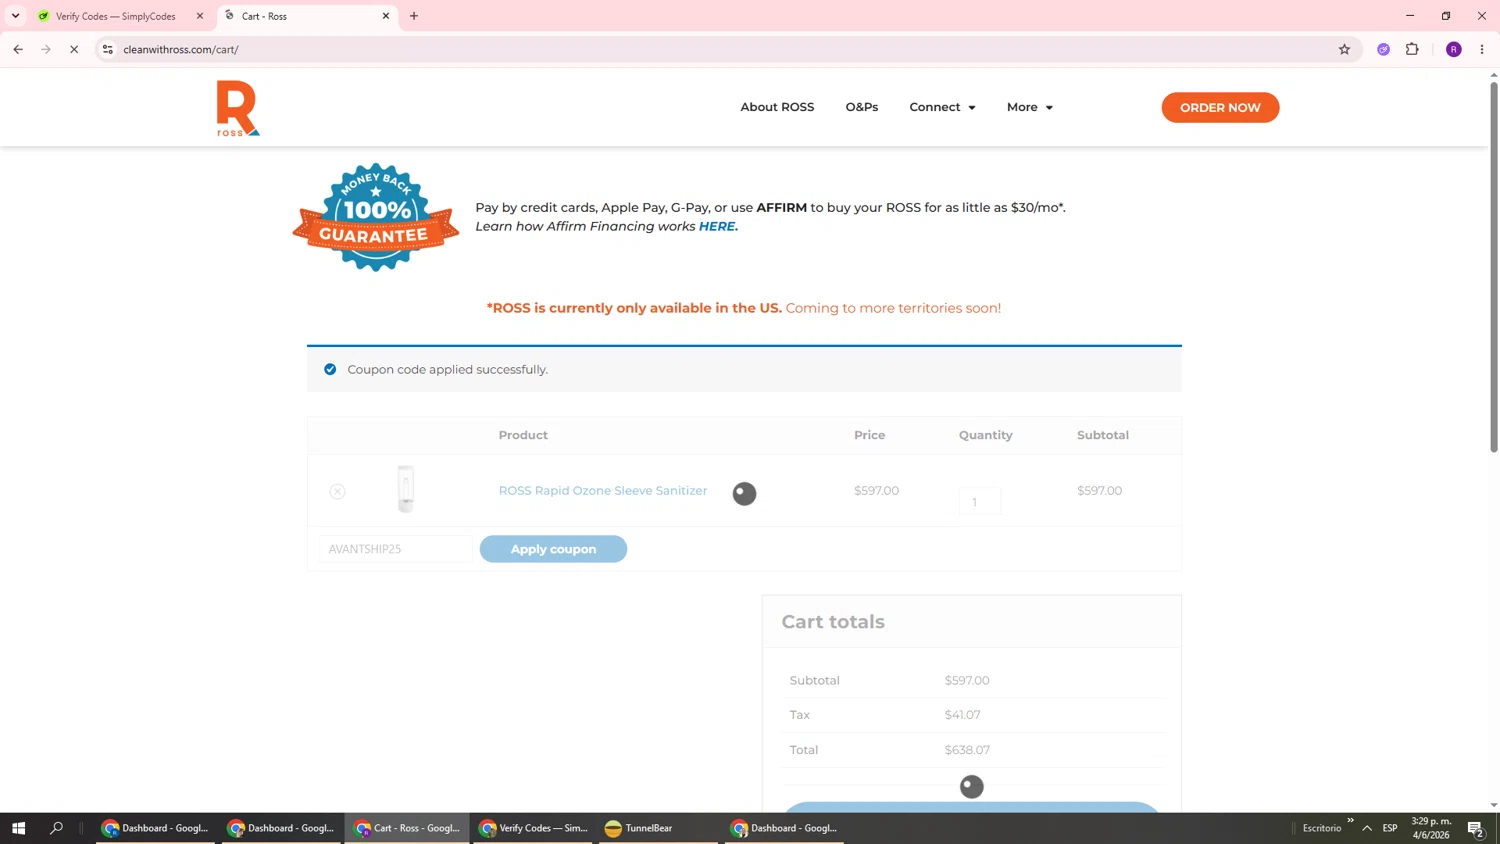This screenshot has height=844, width=1500.
Task: View site information icon in address bar
Action: 108,49
